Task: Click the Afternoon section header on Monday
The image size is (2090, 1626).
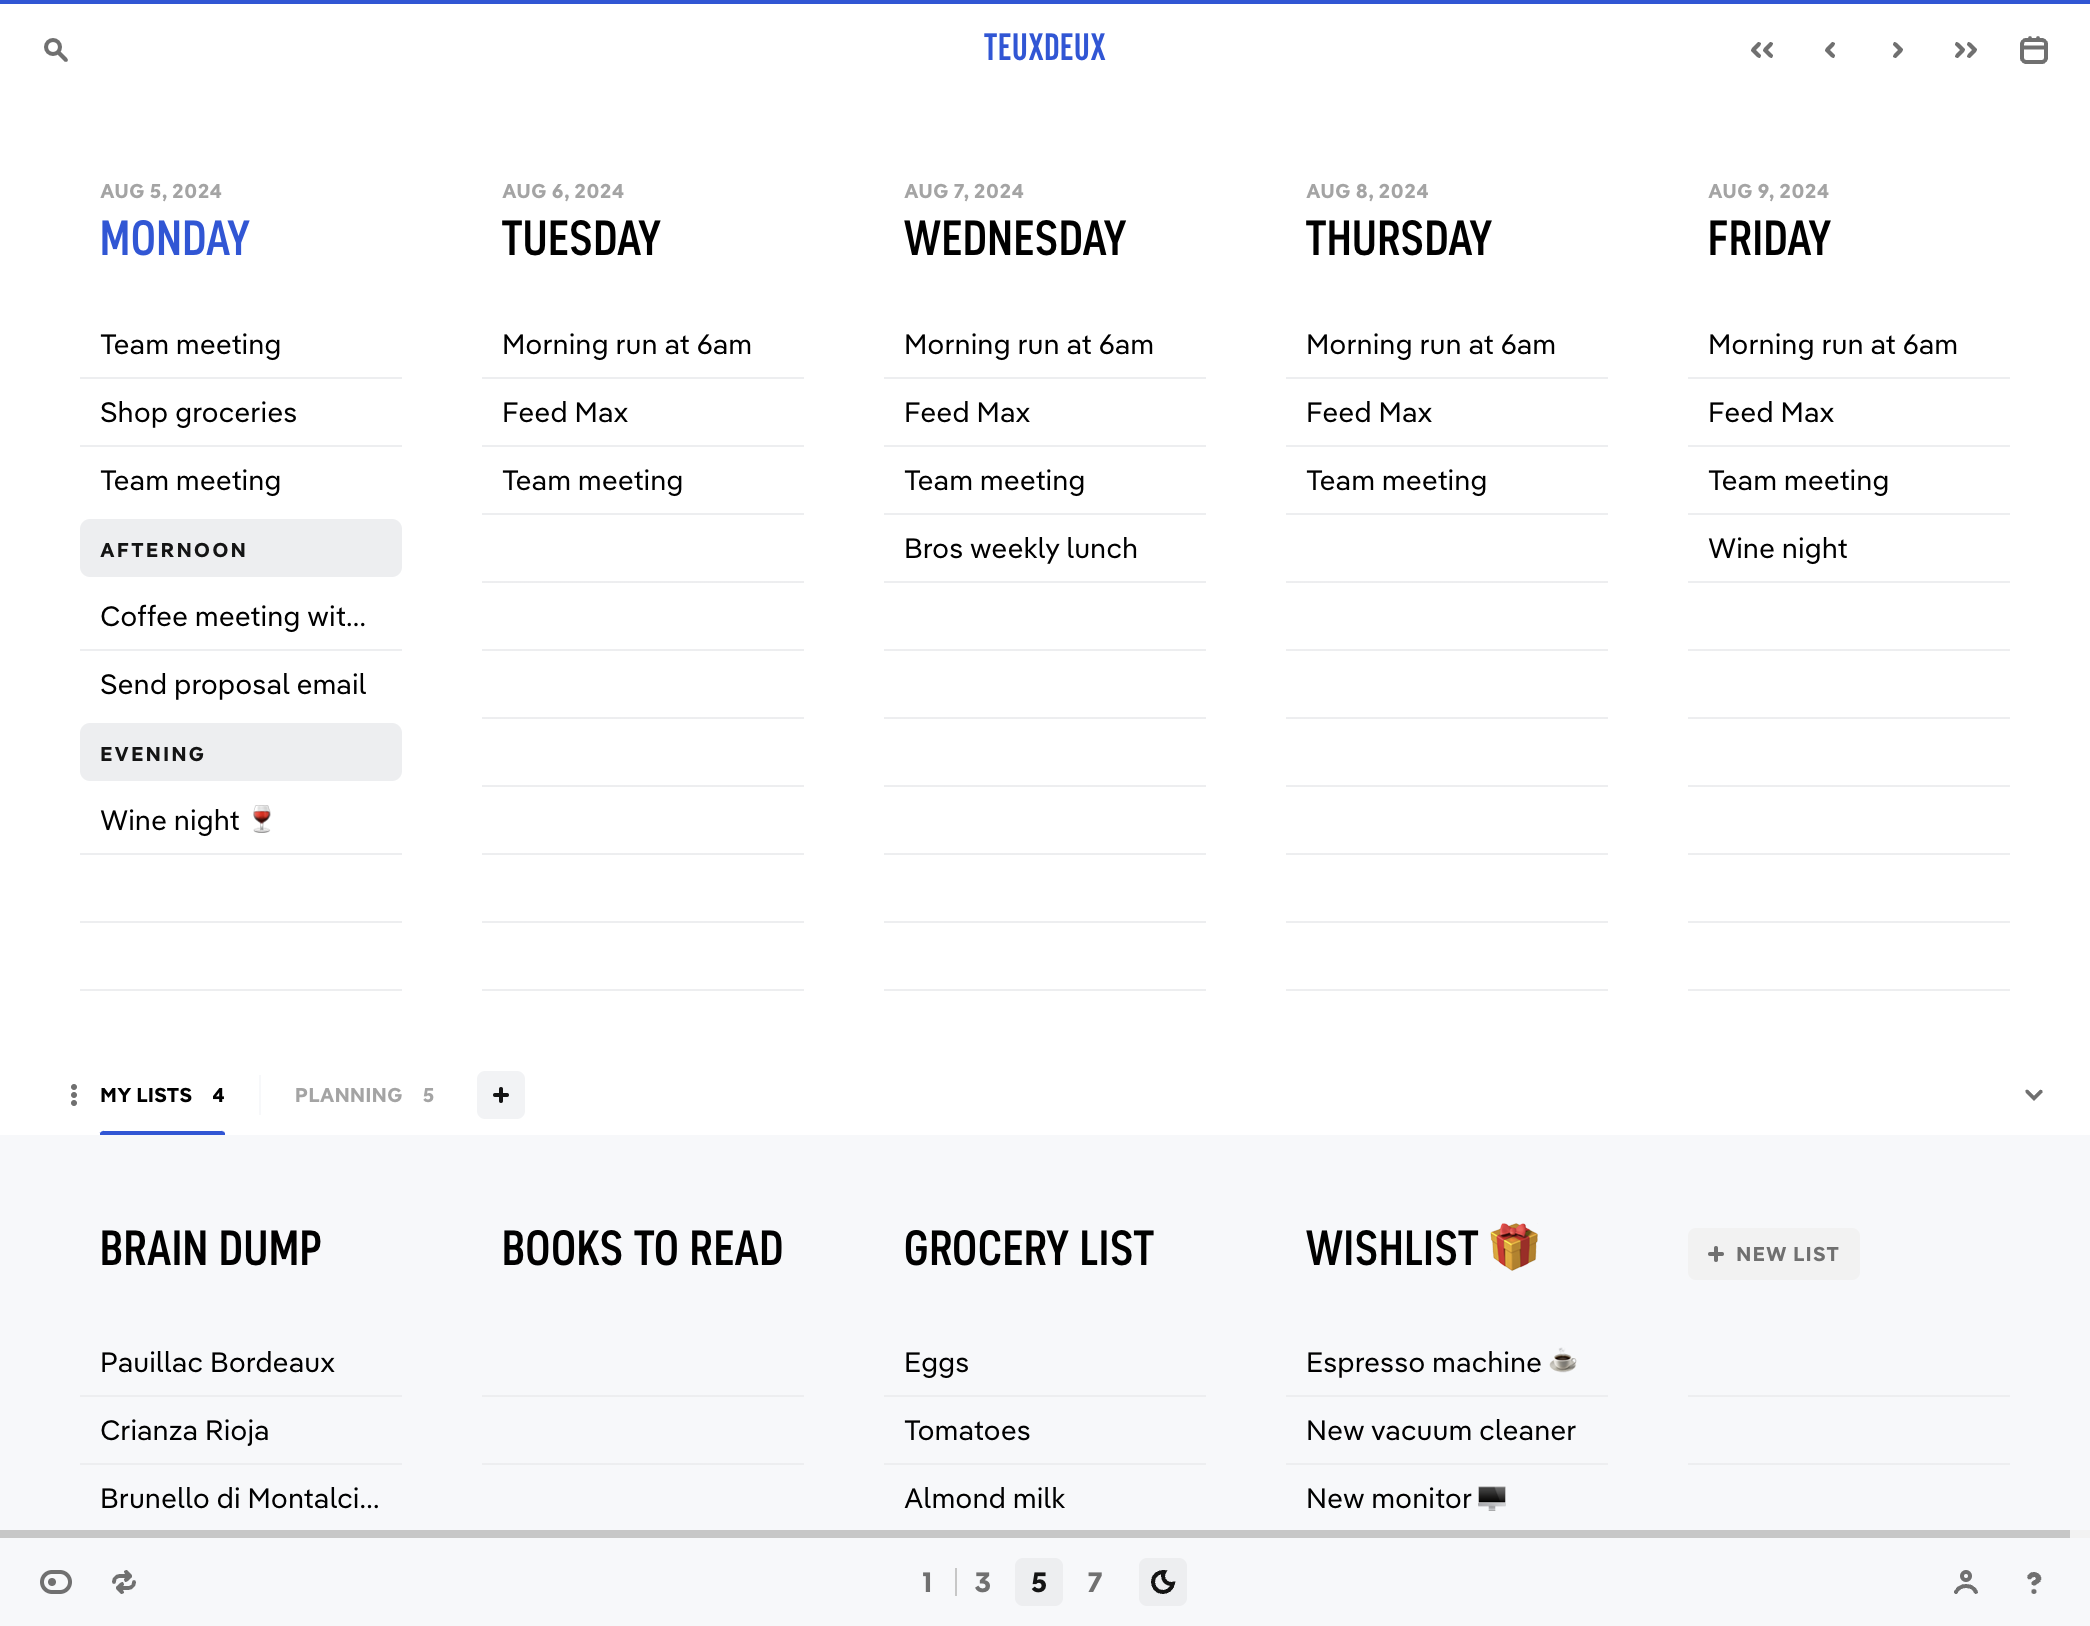Action: (x=241, y=549)
